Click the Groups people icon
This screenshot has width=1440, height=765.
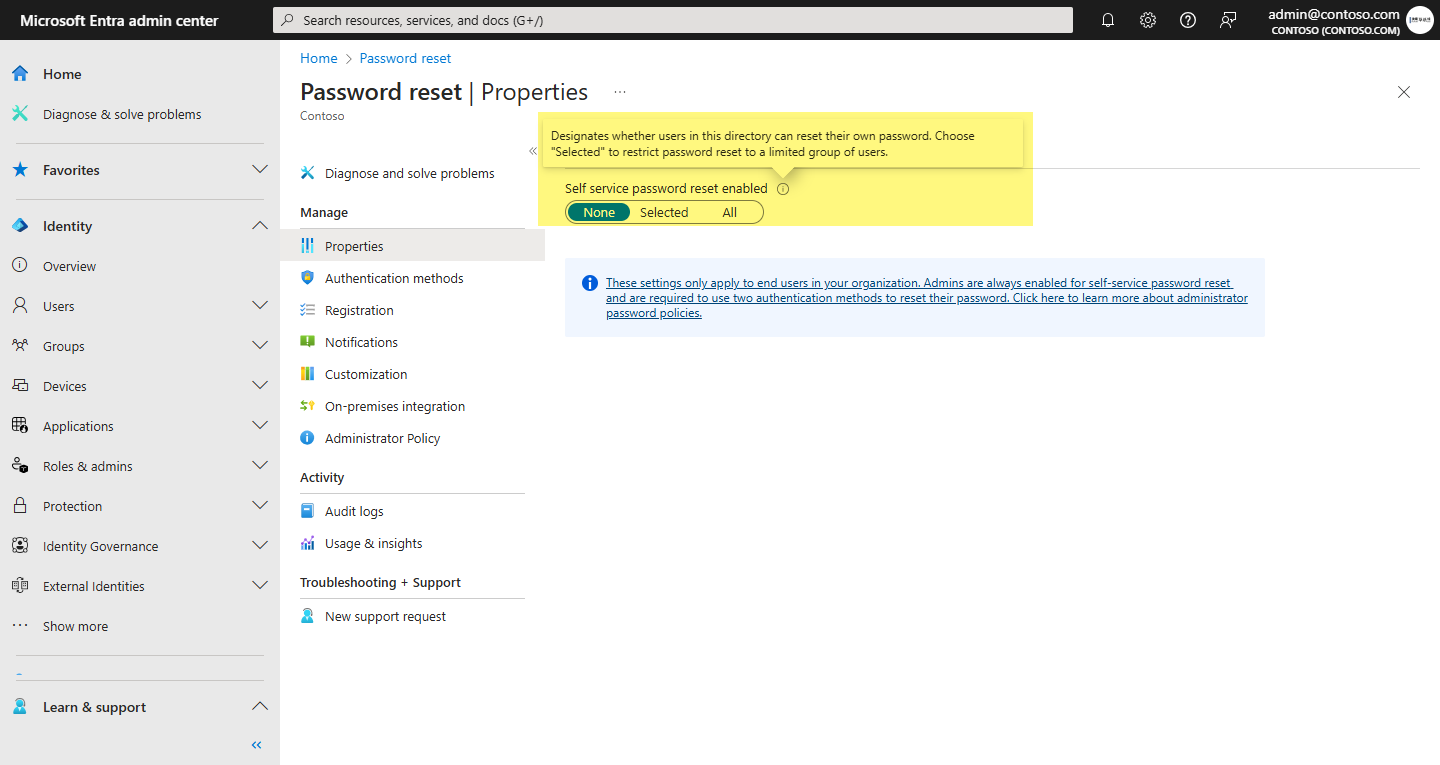click(20, 346)
